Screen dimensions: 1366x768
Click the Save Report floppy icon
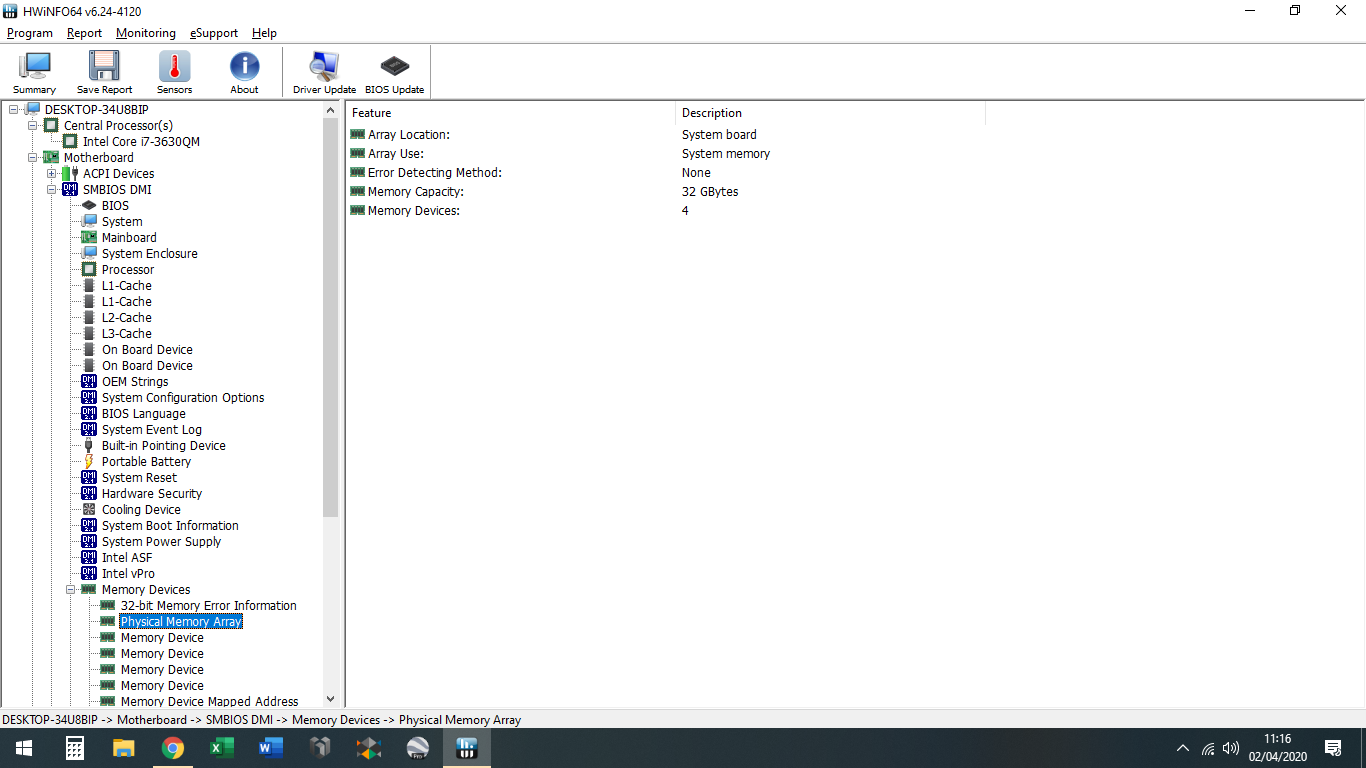[x=104, y=72]
